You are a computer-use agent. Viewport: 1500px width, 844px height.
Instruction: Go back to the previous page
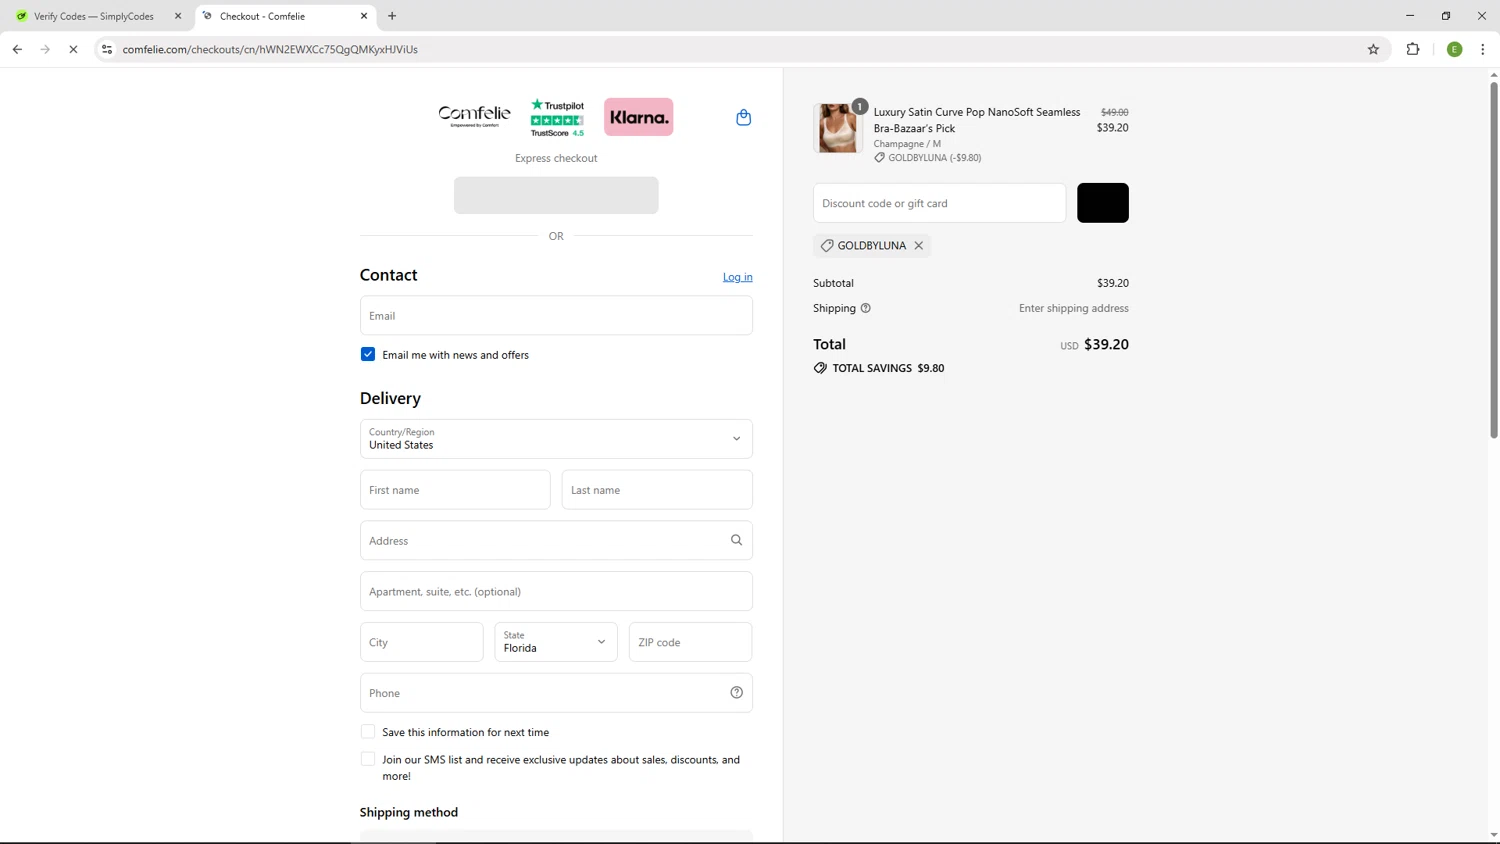tap(17, 49)
